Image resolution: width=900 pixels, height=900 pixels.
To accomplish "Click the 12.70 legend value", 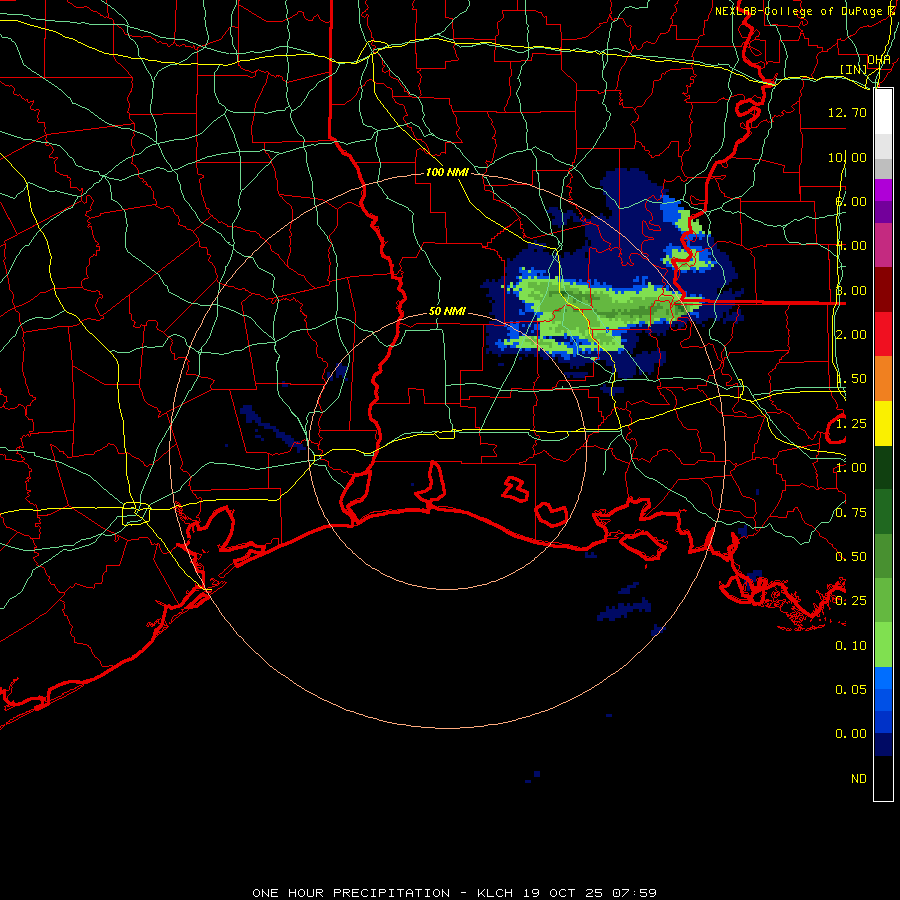I will pos(847,112).
